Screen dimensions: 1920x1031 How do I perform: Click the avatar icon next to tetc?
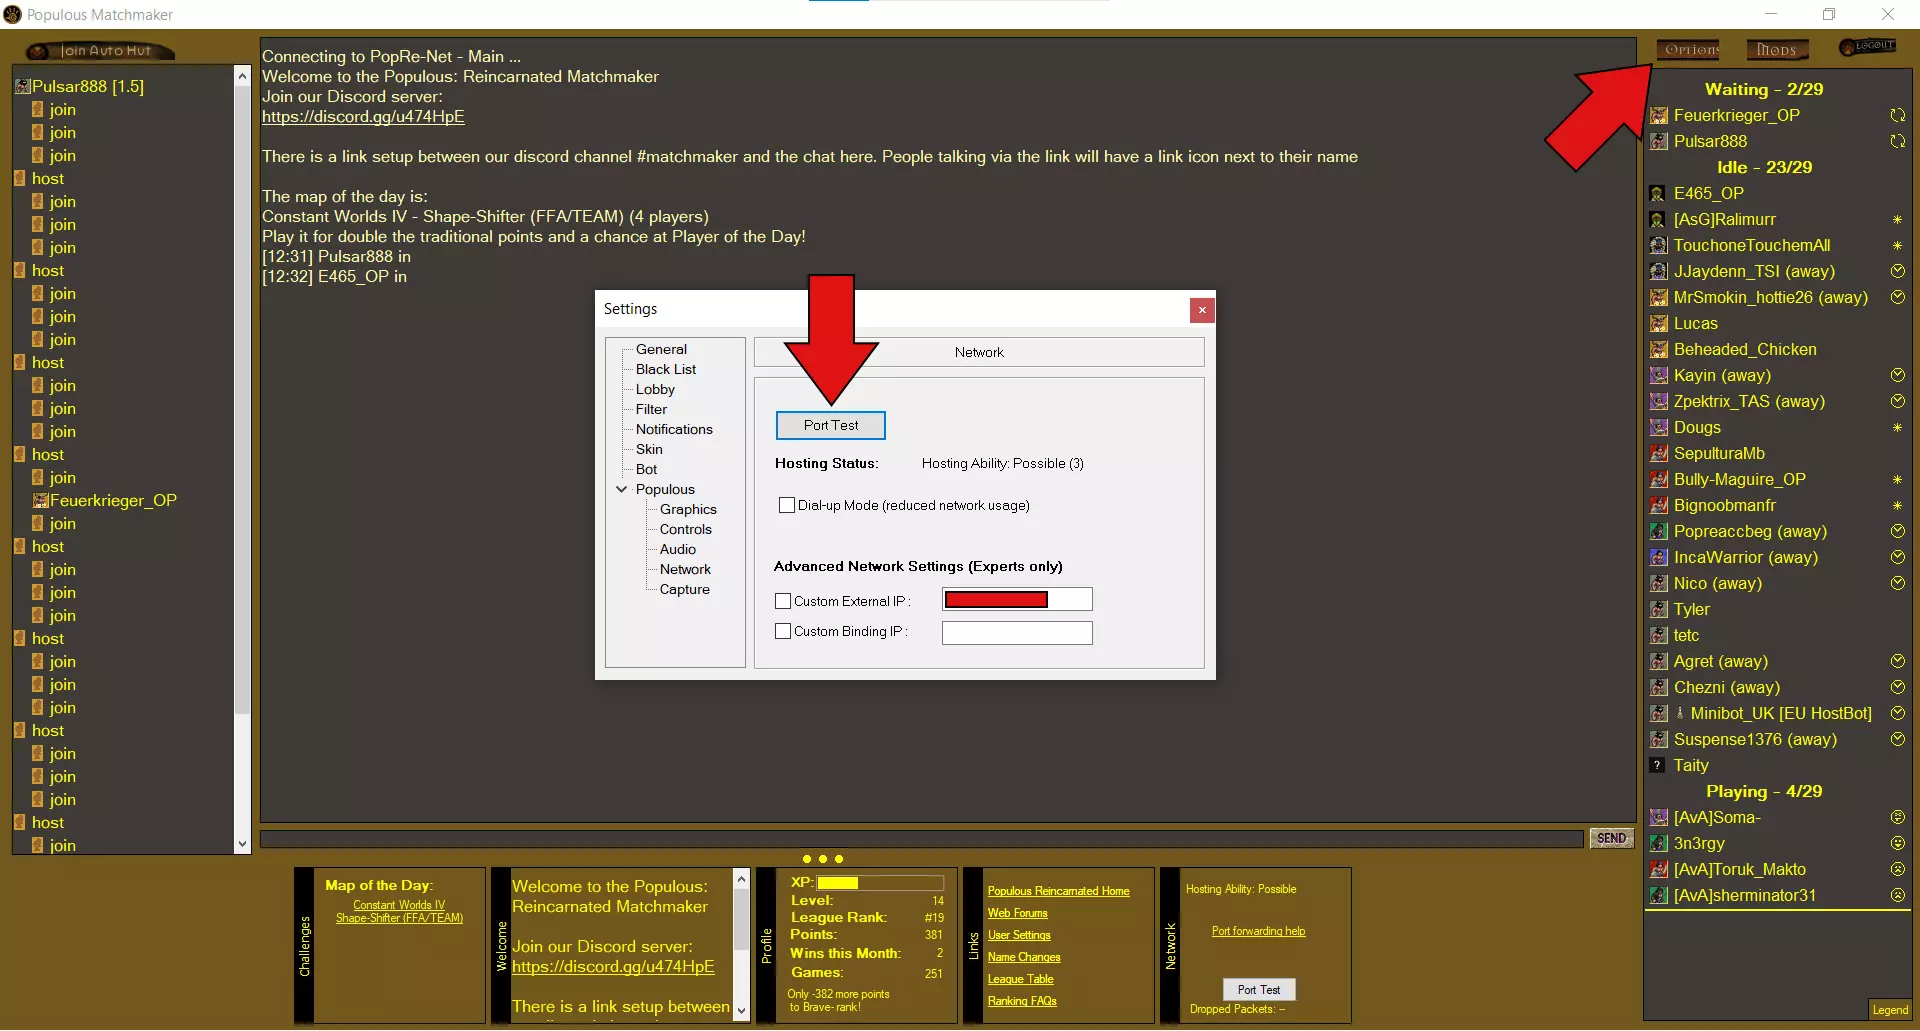pos(1658,636)
